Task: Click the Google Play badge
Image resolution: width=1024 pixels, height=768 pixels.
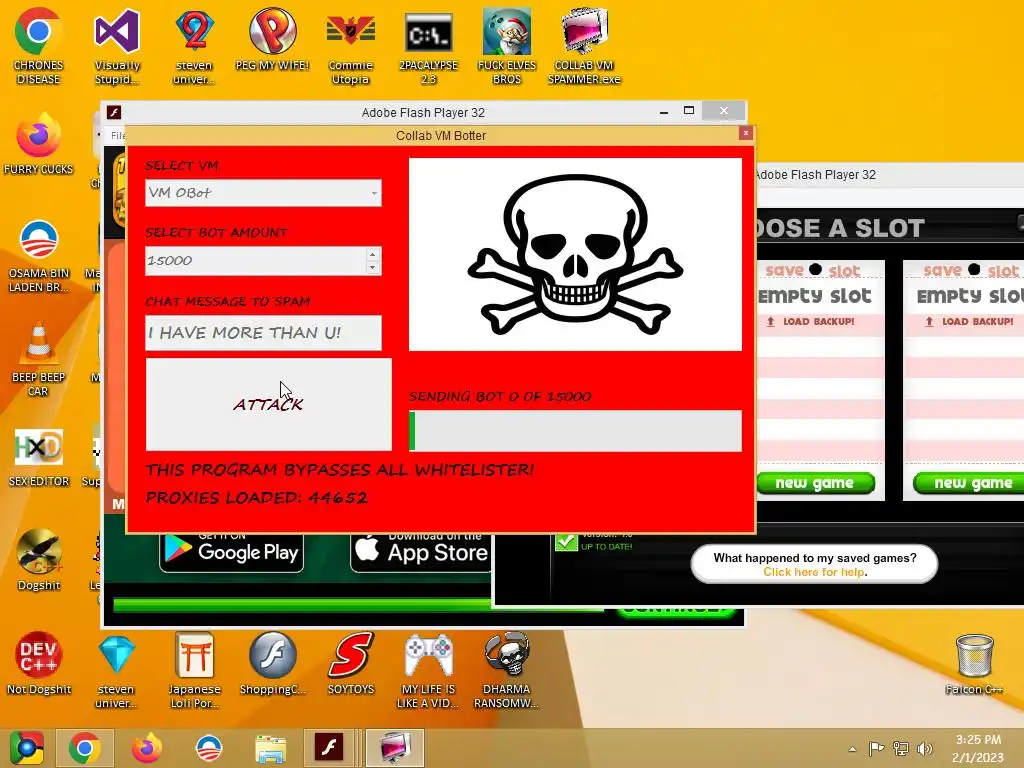Action: click(231, 552)
